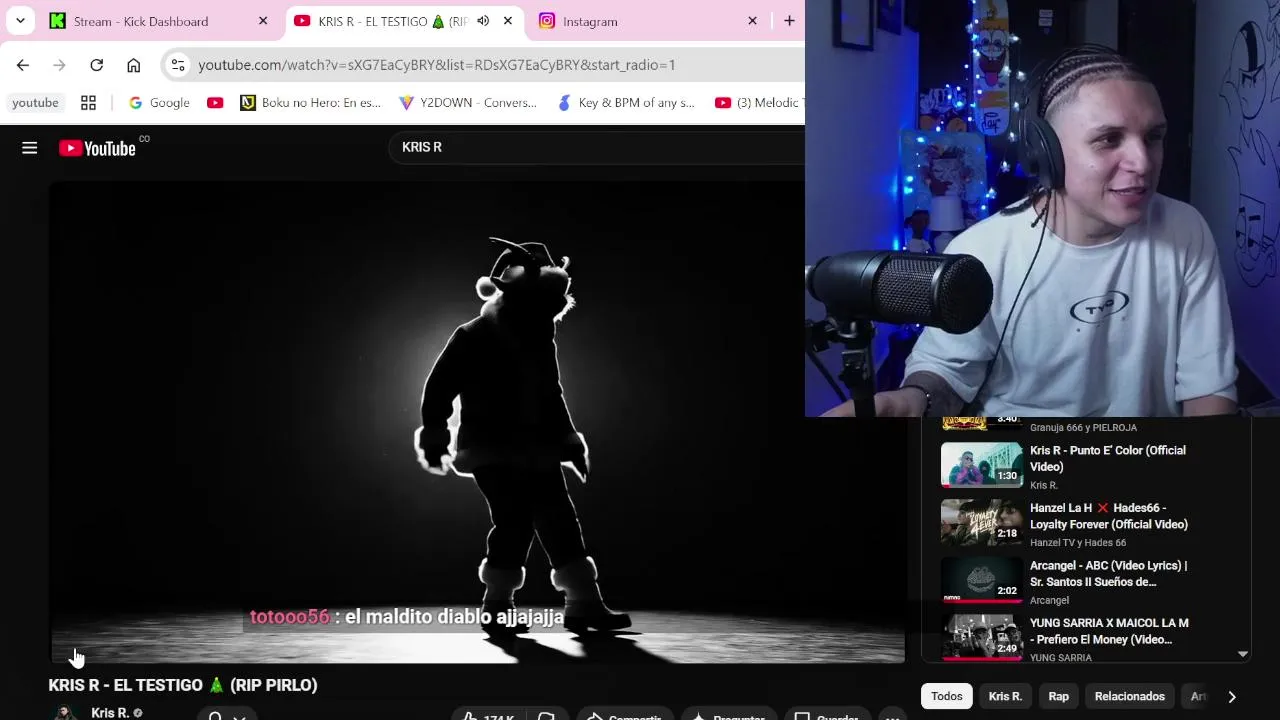Open the Arcangel - ABC (Video Lyrics) thumbnail
This screenshot has height=720, width=1280.
point(982,579)
